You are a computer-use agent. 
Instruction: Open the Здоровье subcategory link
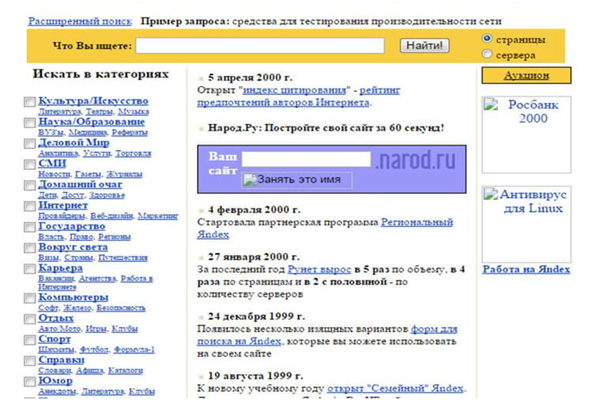[x=107, y=195]
